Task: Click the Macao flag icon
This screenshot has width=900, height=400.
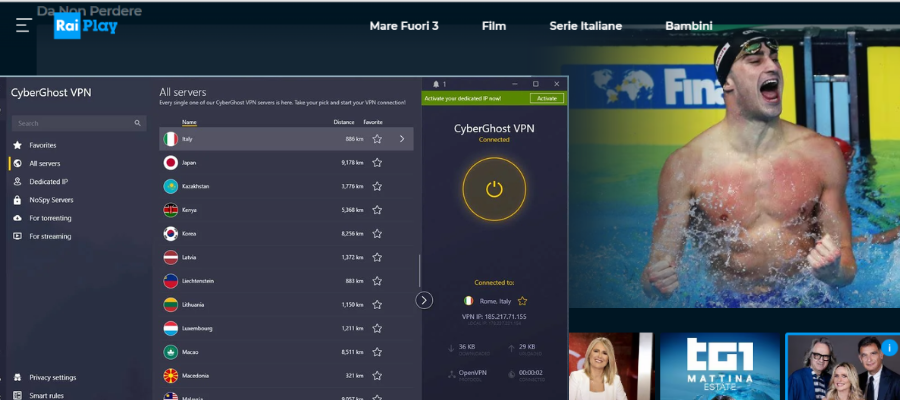Action: pyautogui.click(x=170, y=352)
